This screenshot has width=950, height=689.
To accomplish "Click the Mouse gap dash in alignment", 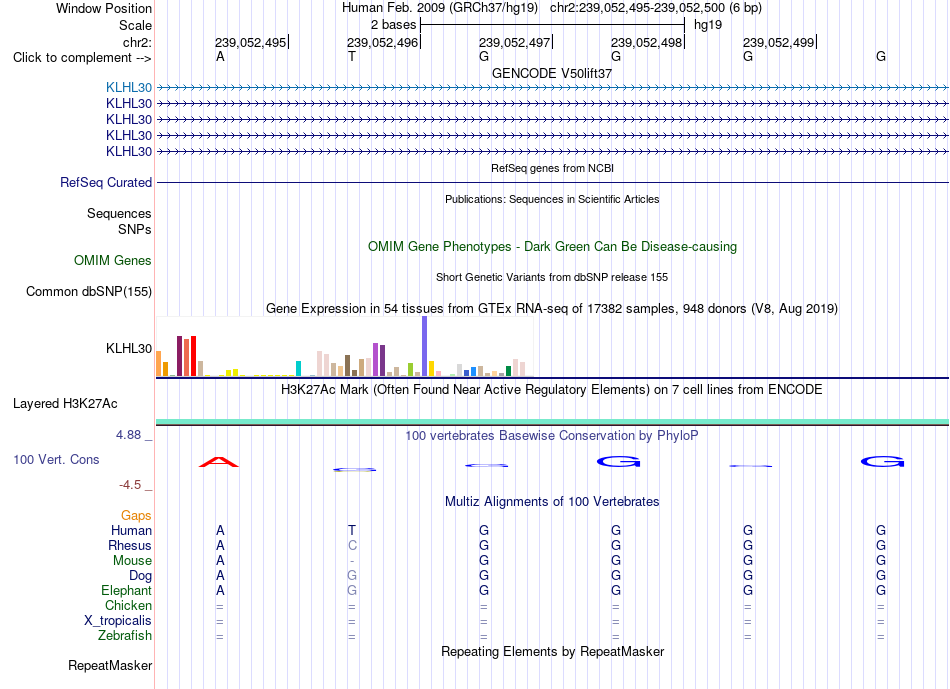I will point(352,561).
